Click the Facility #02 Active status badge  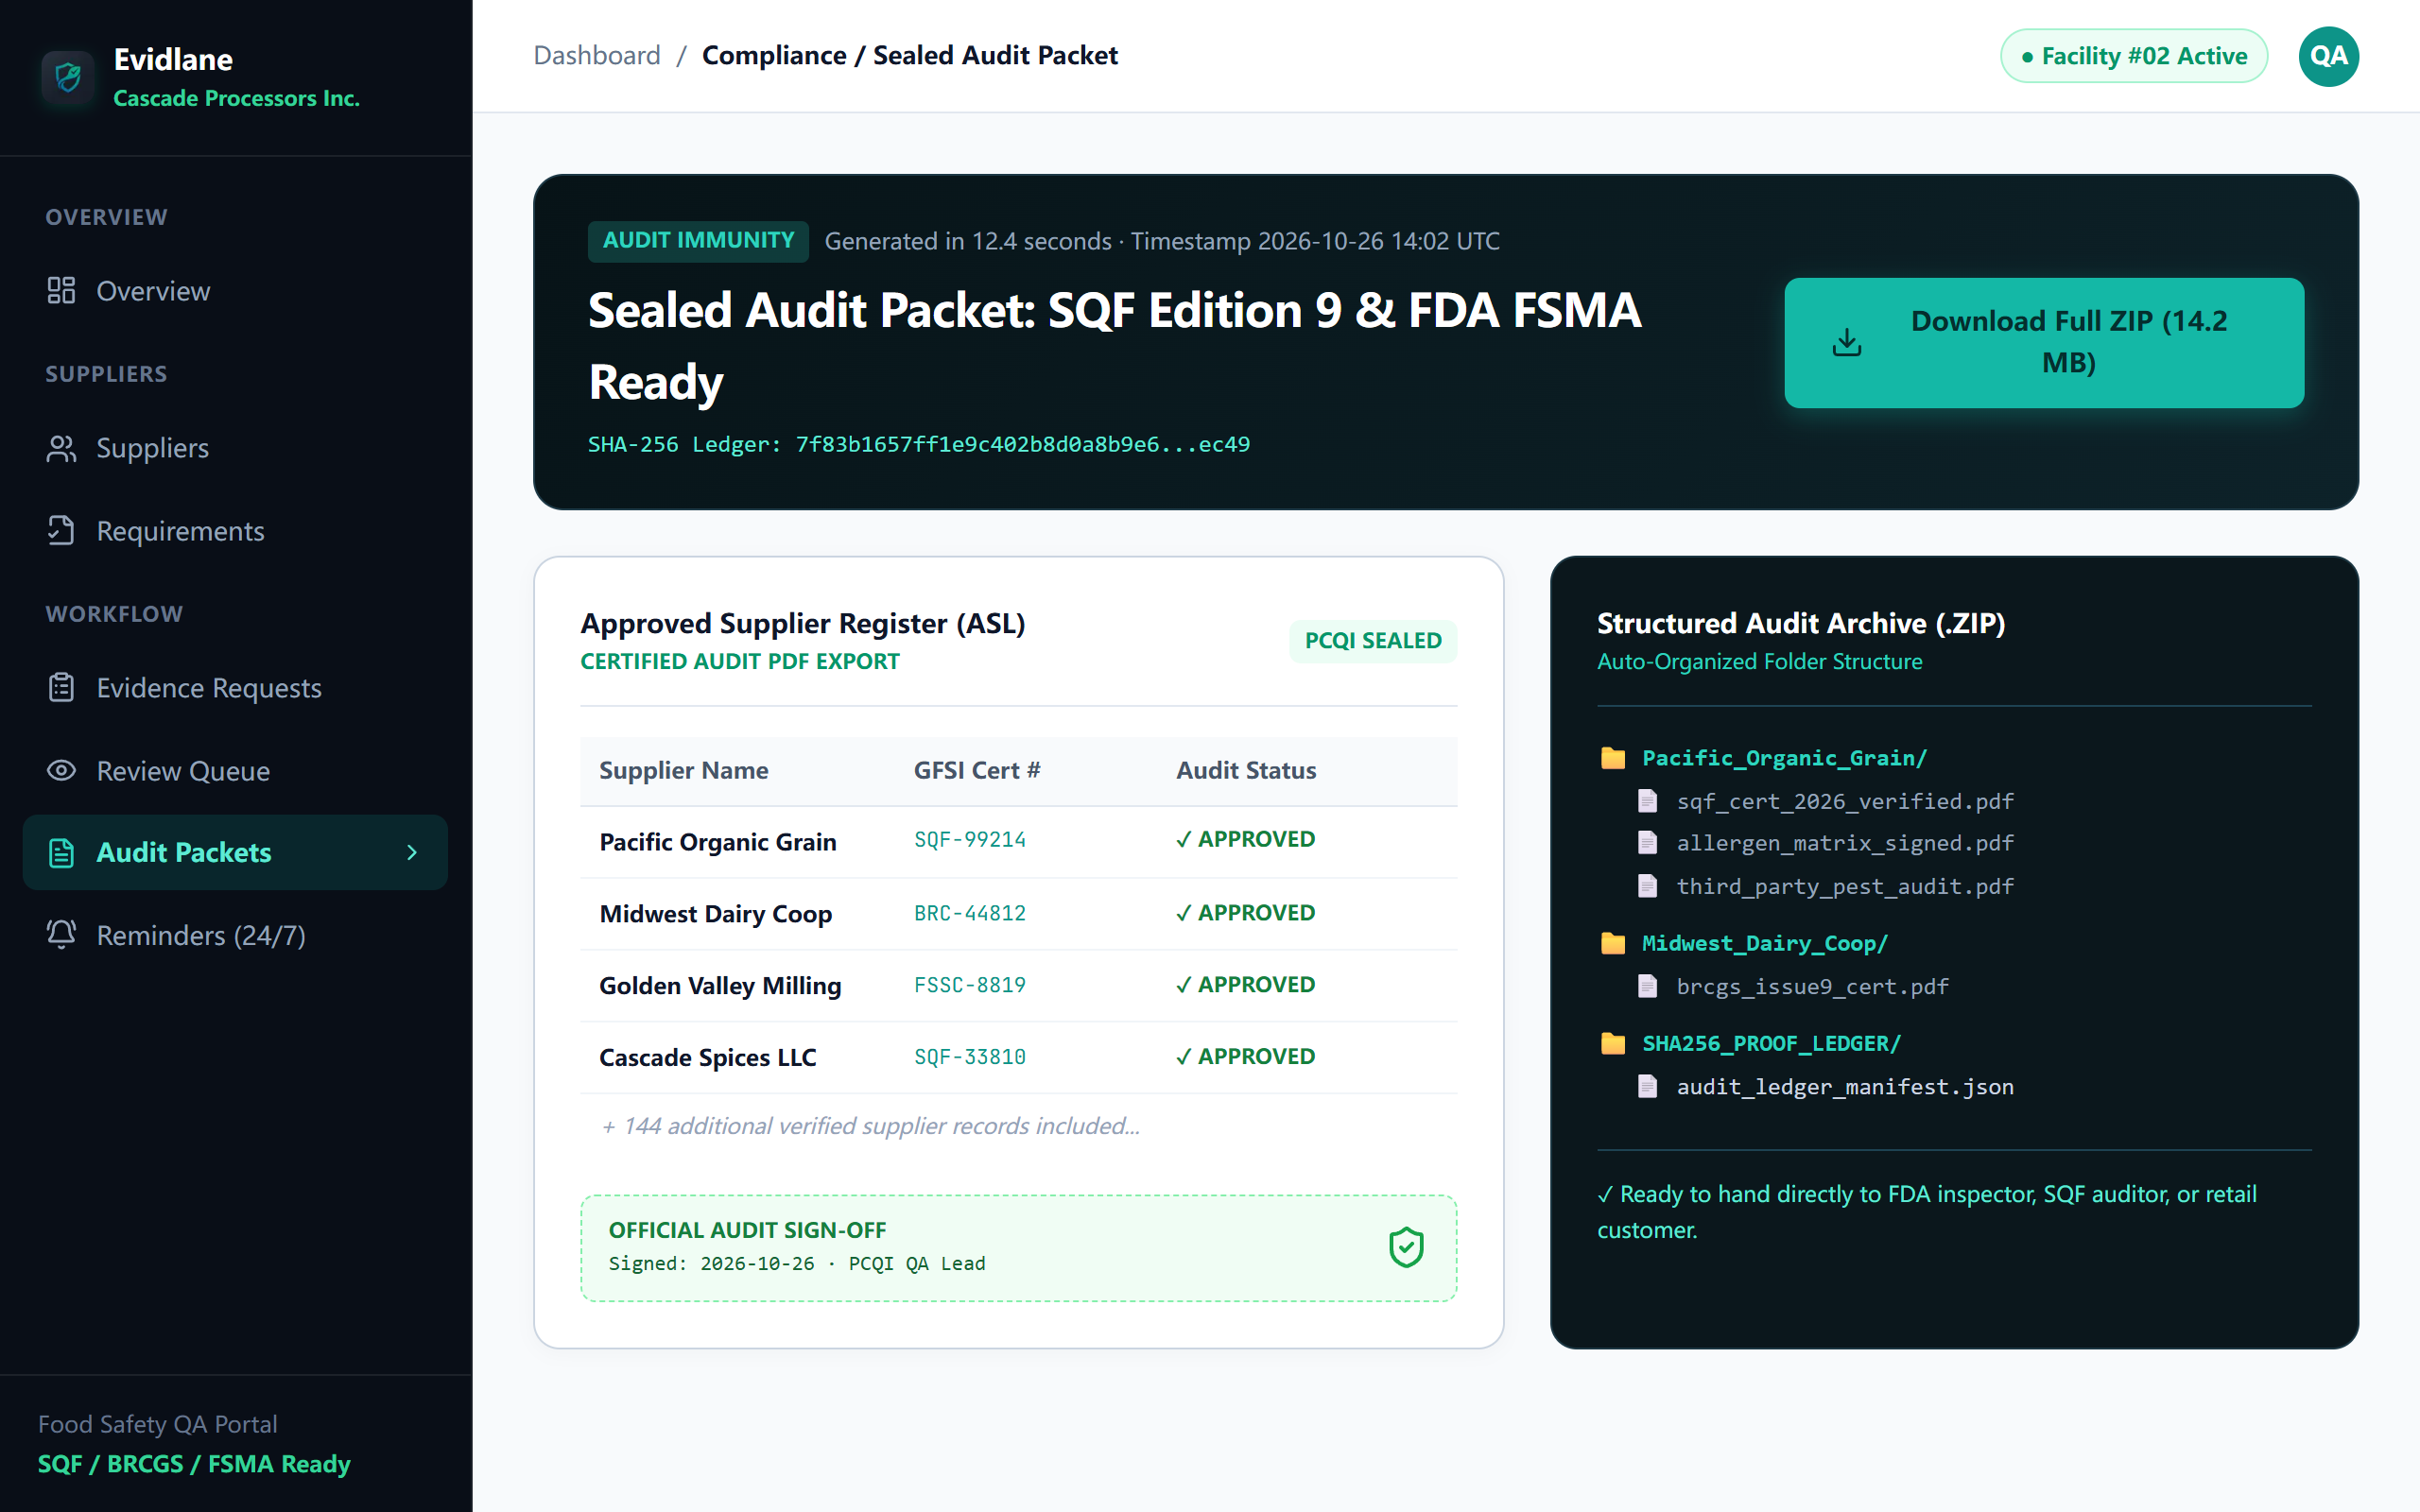click(x=2133, y=56)
